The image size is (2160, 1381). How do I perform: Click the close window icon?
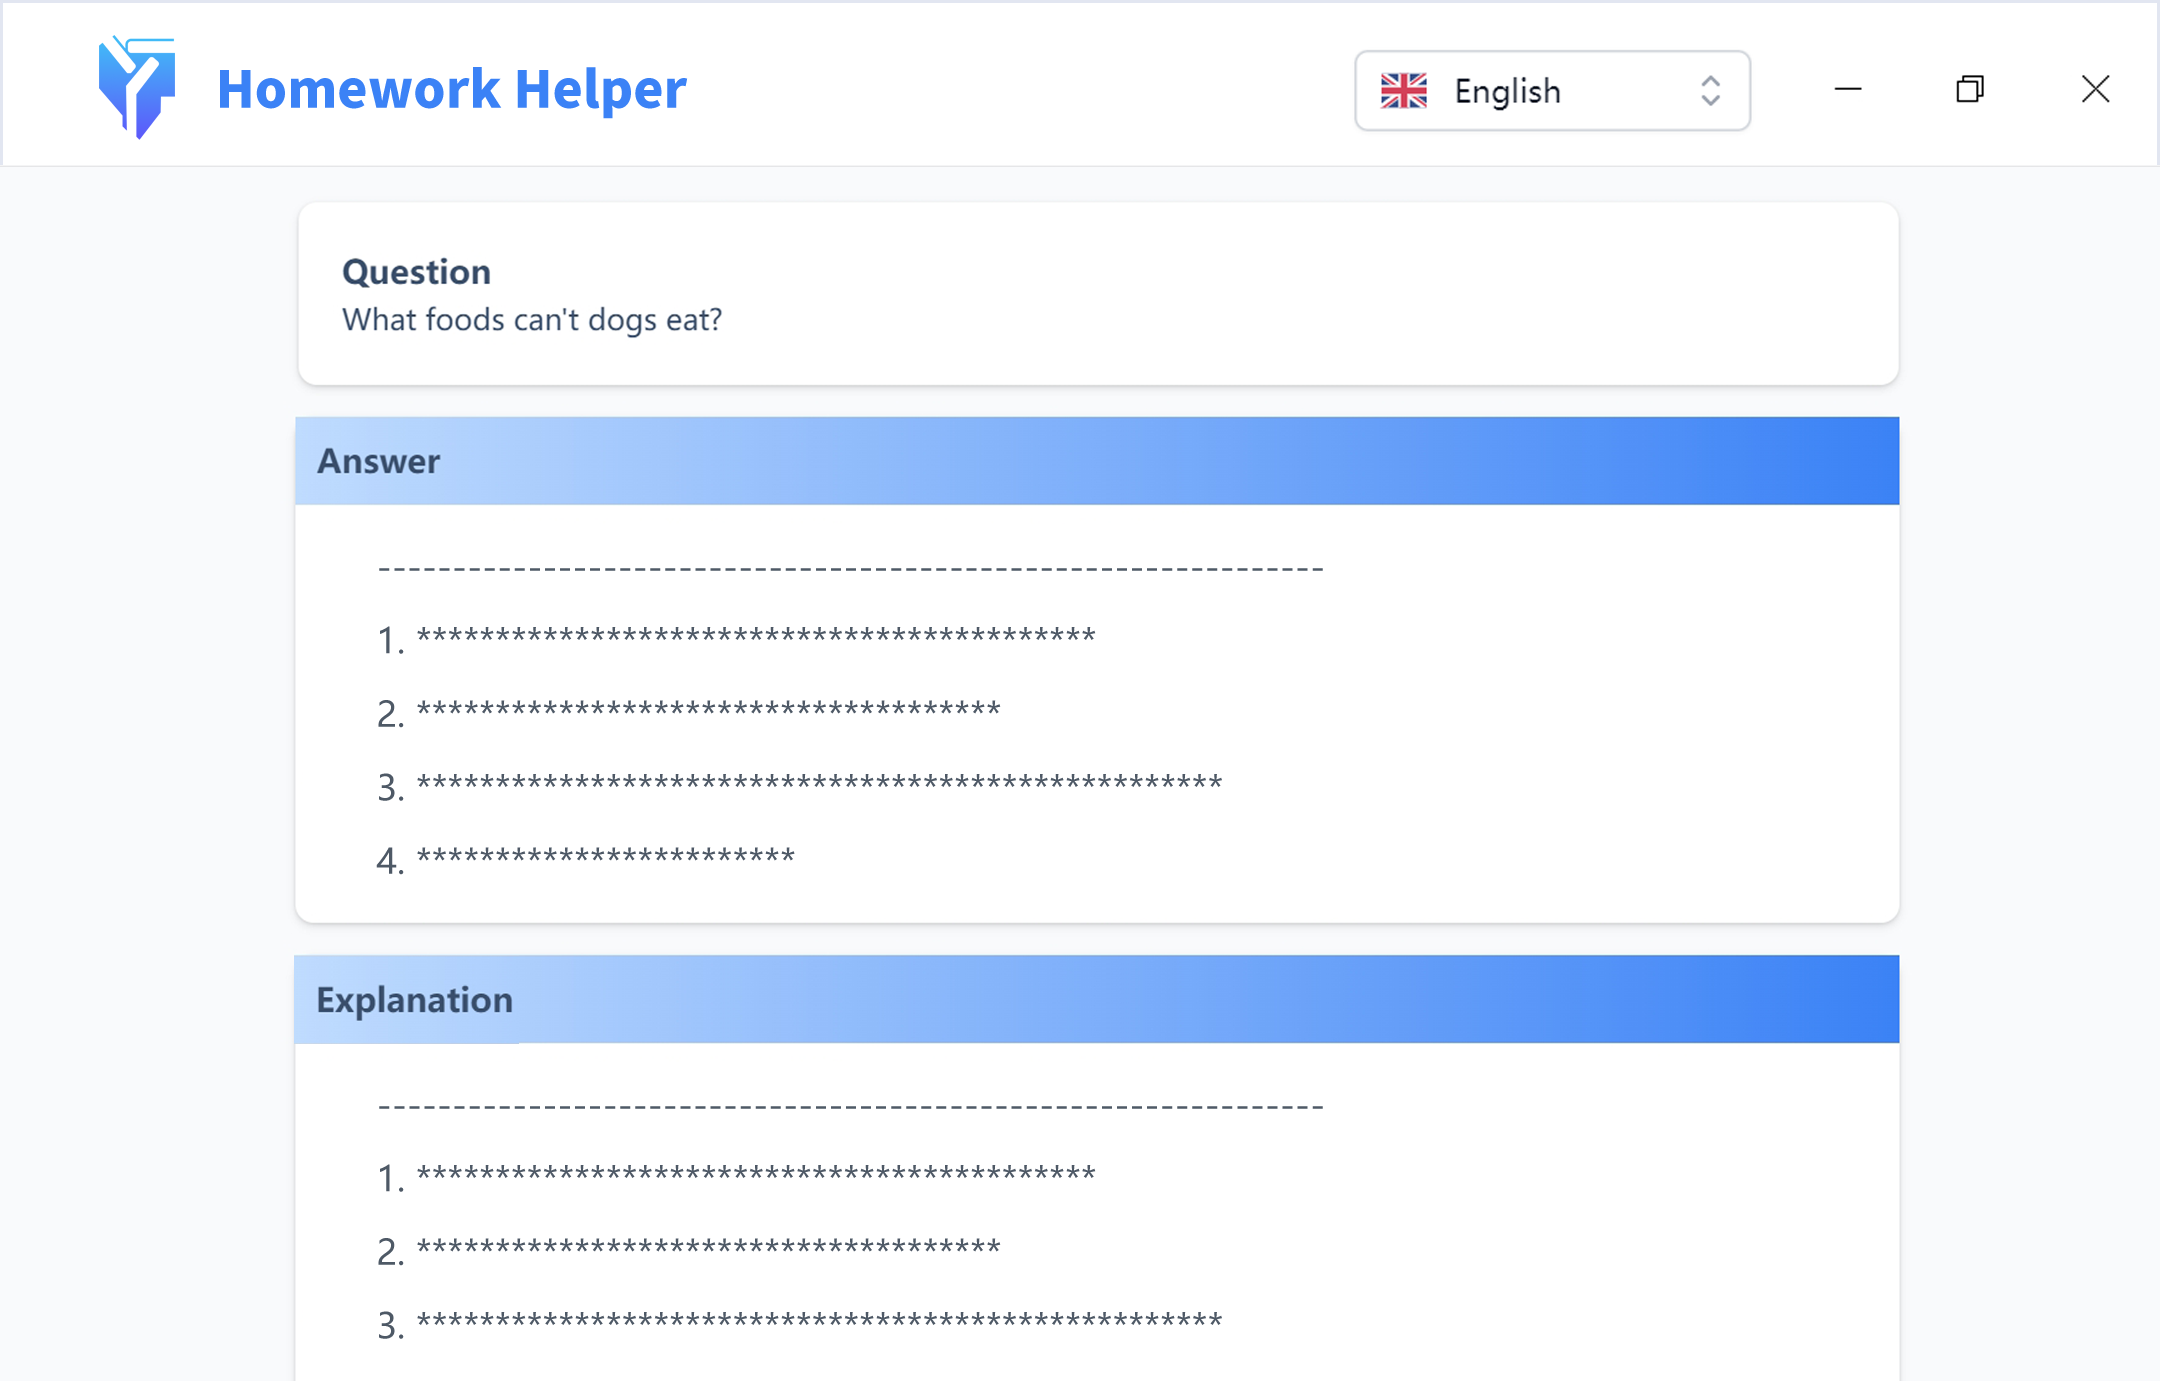[x=2095, y=89]
